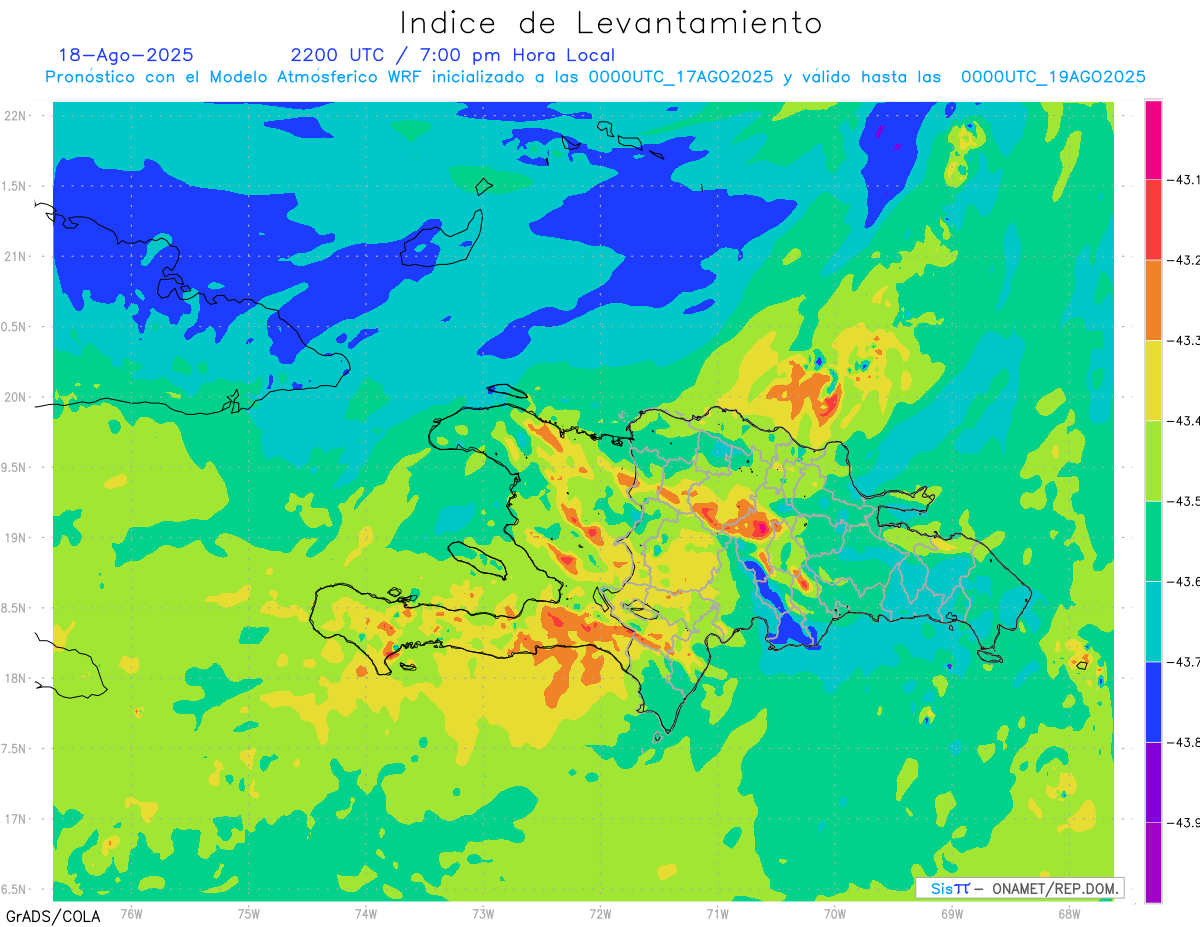Click latitude label '7.5N'
This screenshot has height=927, width=1200.
[x=14, y=749]
